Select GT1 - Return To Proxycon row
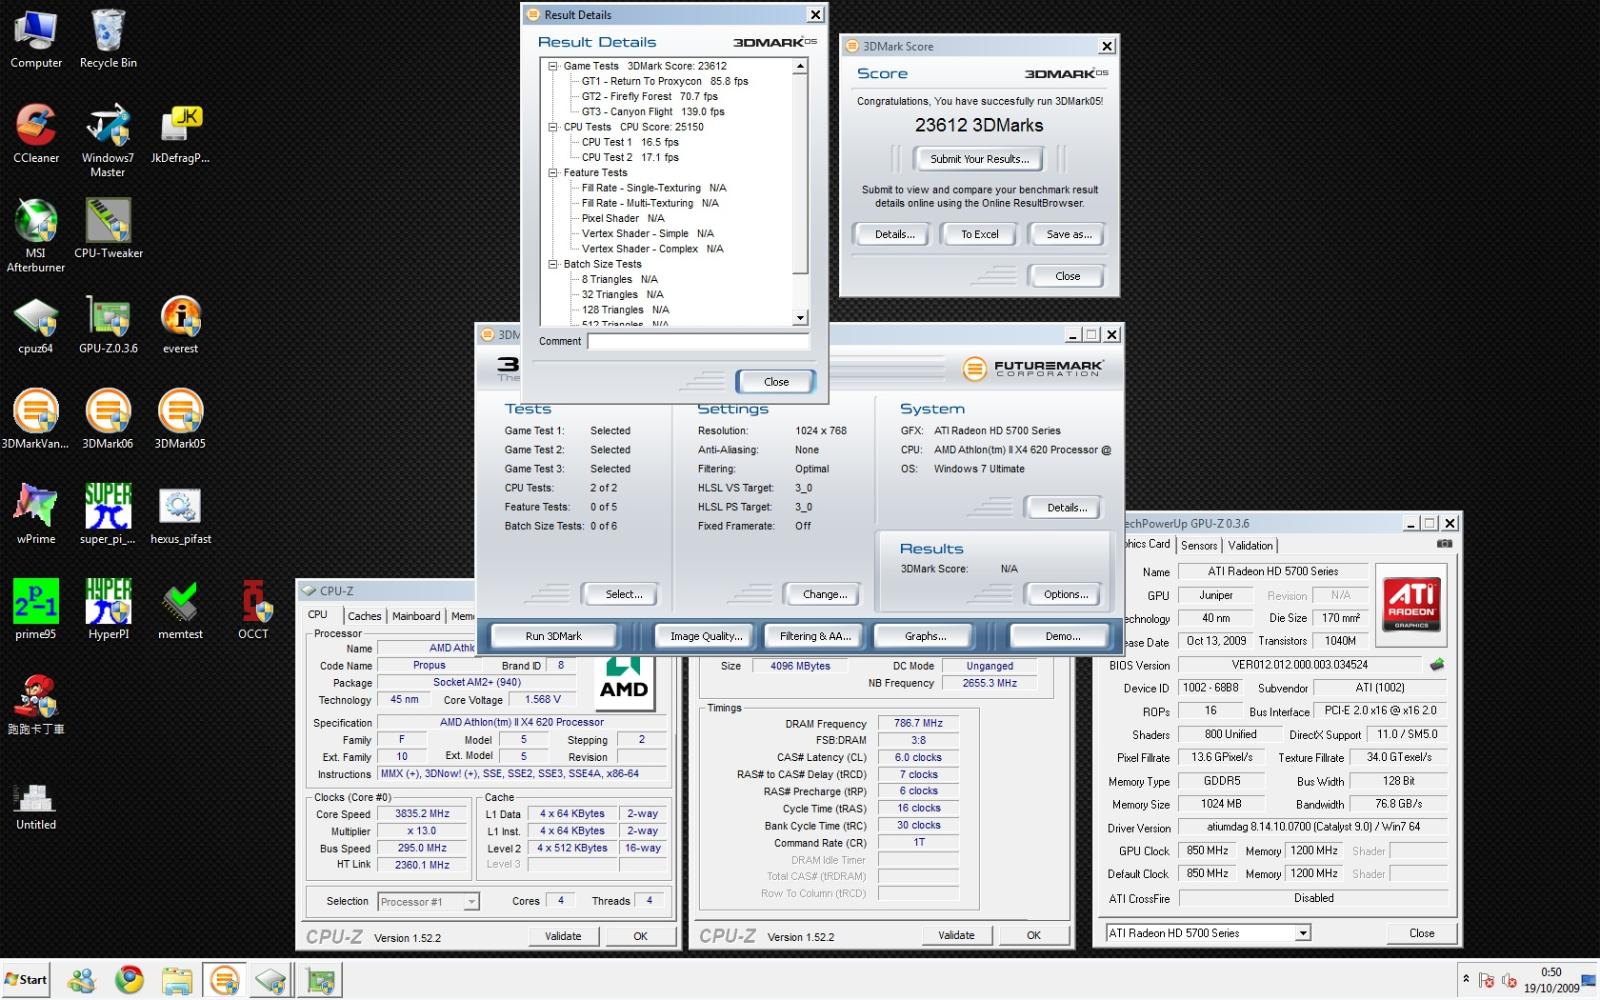This screenshot has height=1000, width=1600. [665, 81]
